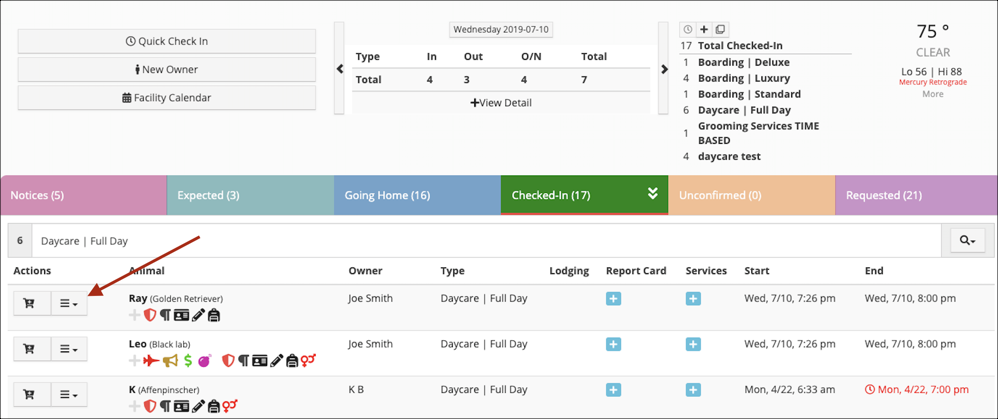Image resolution: width=998 pixels, height=419 pixels.
Task: Click the megaphone icon under Leo
Action: [169, 360]
